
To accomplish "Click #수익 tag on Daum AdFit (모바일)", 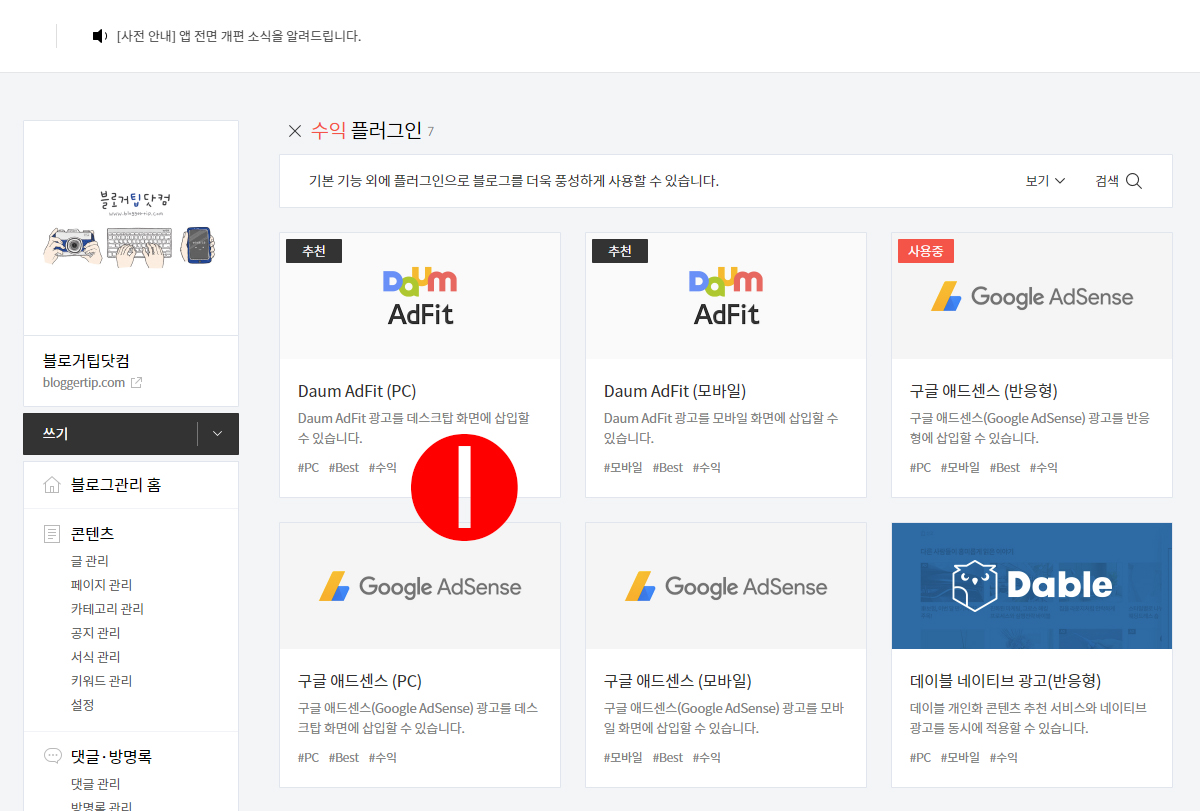I will point(707,467).
